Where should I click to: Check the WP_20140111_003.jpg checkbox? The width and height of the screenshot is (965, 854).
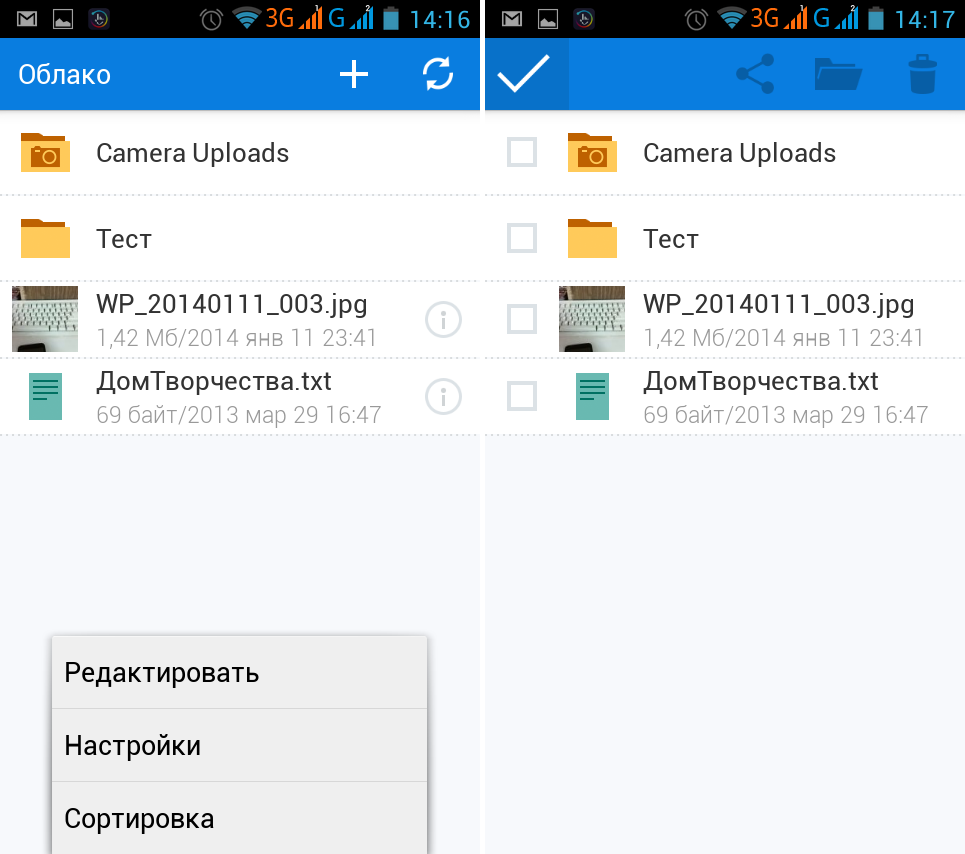pos(522,319)
